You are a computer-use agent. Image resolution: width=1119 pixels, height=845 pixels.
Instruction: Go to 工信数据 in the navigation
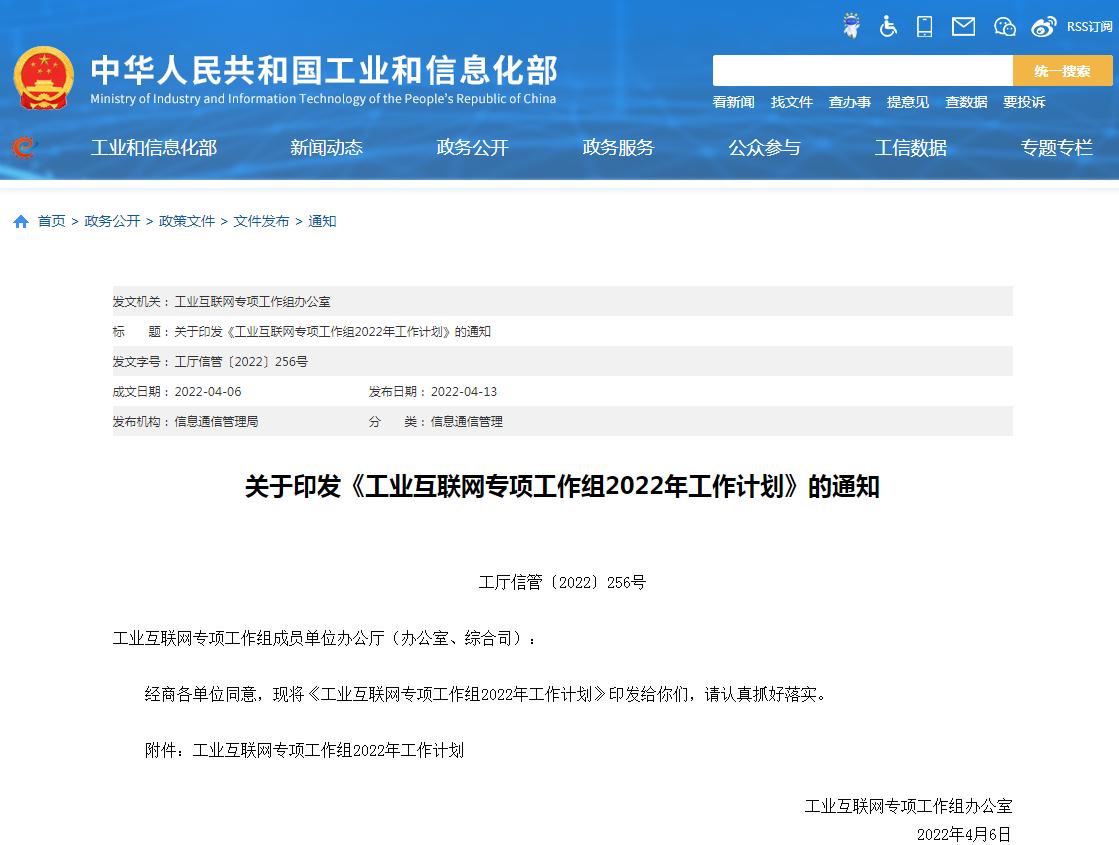[910, 148]
